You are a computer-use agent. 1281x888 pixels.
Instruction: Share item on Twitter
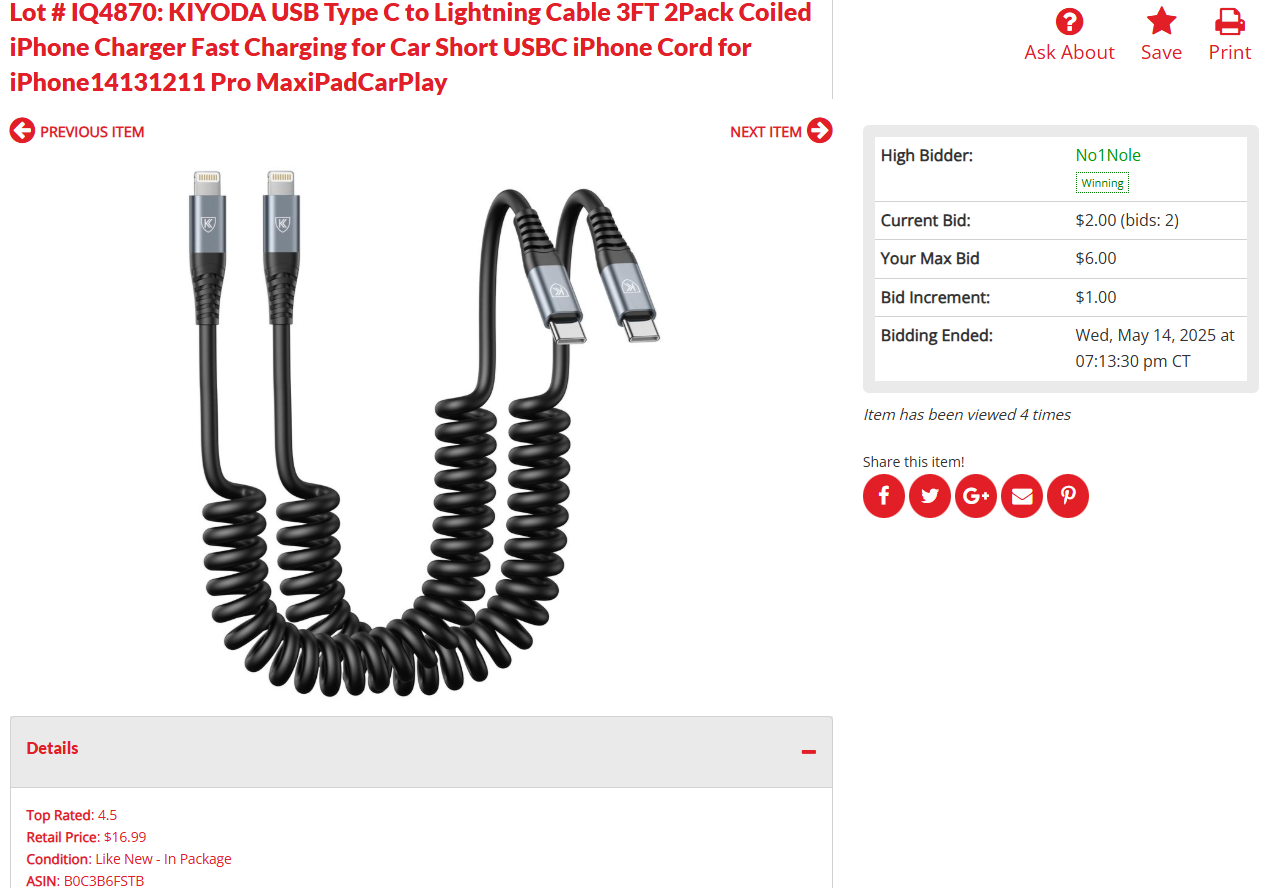pos(930,496)
